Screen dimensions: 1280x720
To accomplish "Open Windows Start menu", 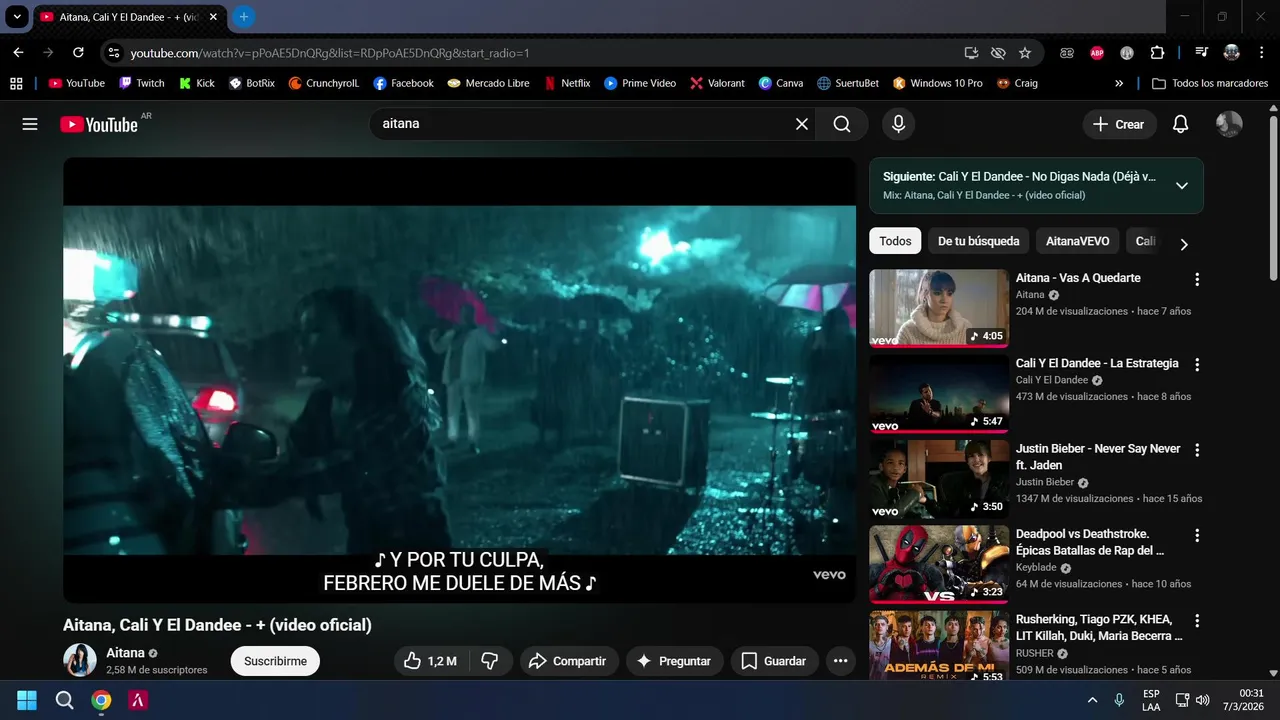I will pos(27,700).
